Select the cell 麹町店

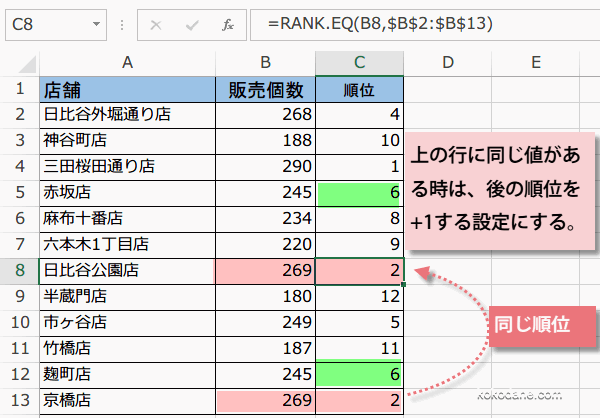[x=127, y=375]
